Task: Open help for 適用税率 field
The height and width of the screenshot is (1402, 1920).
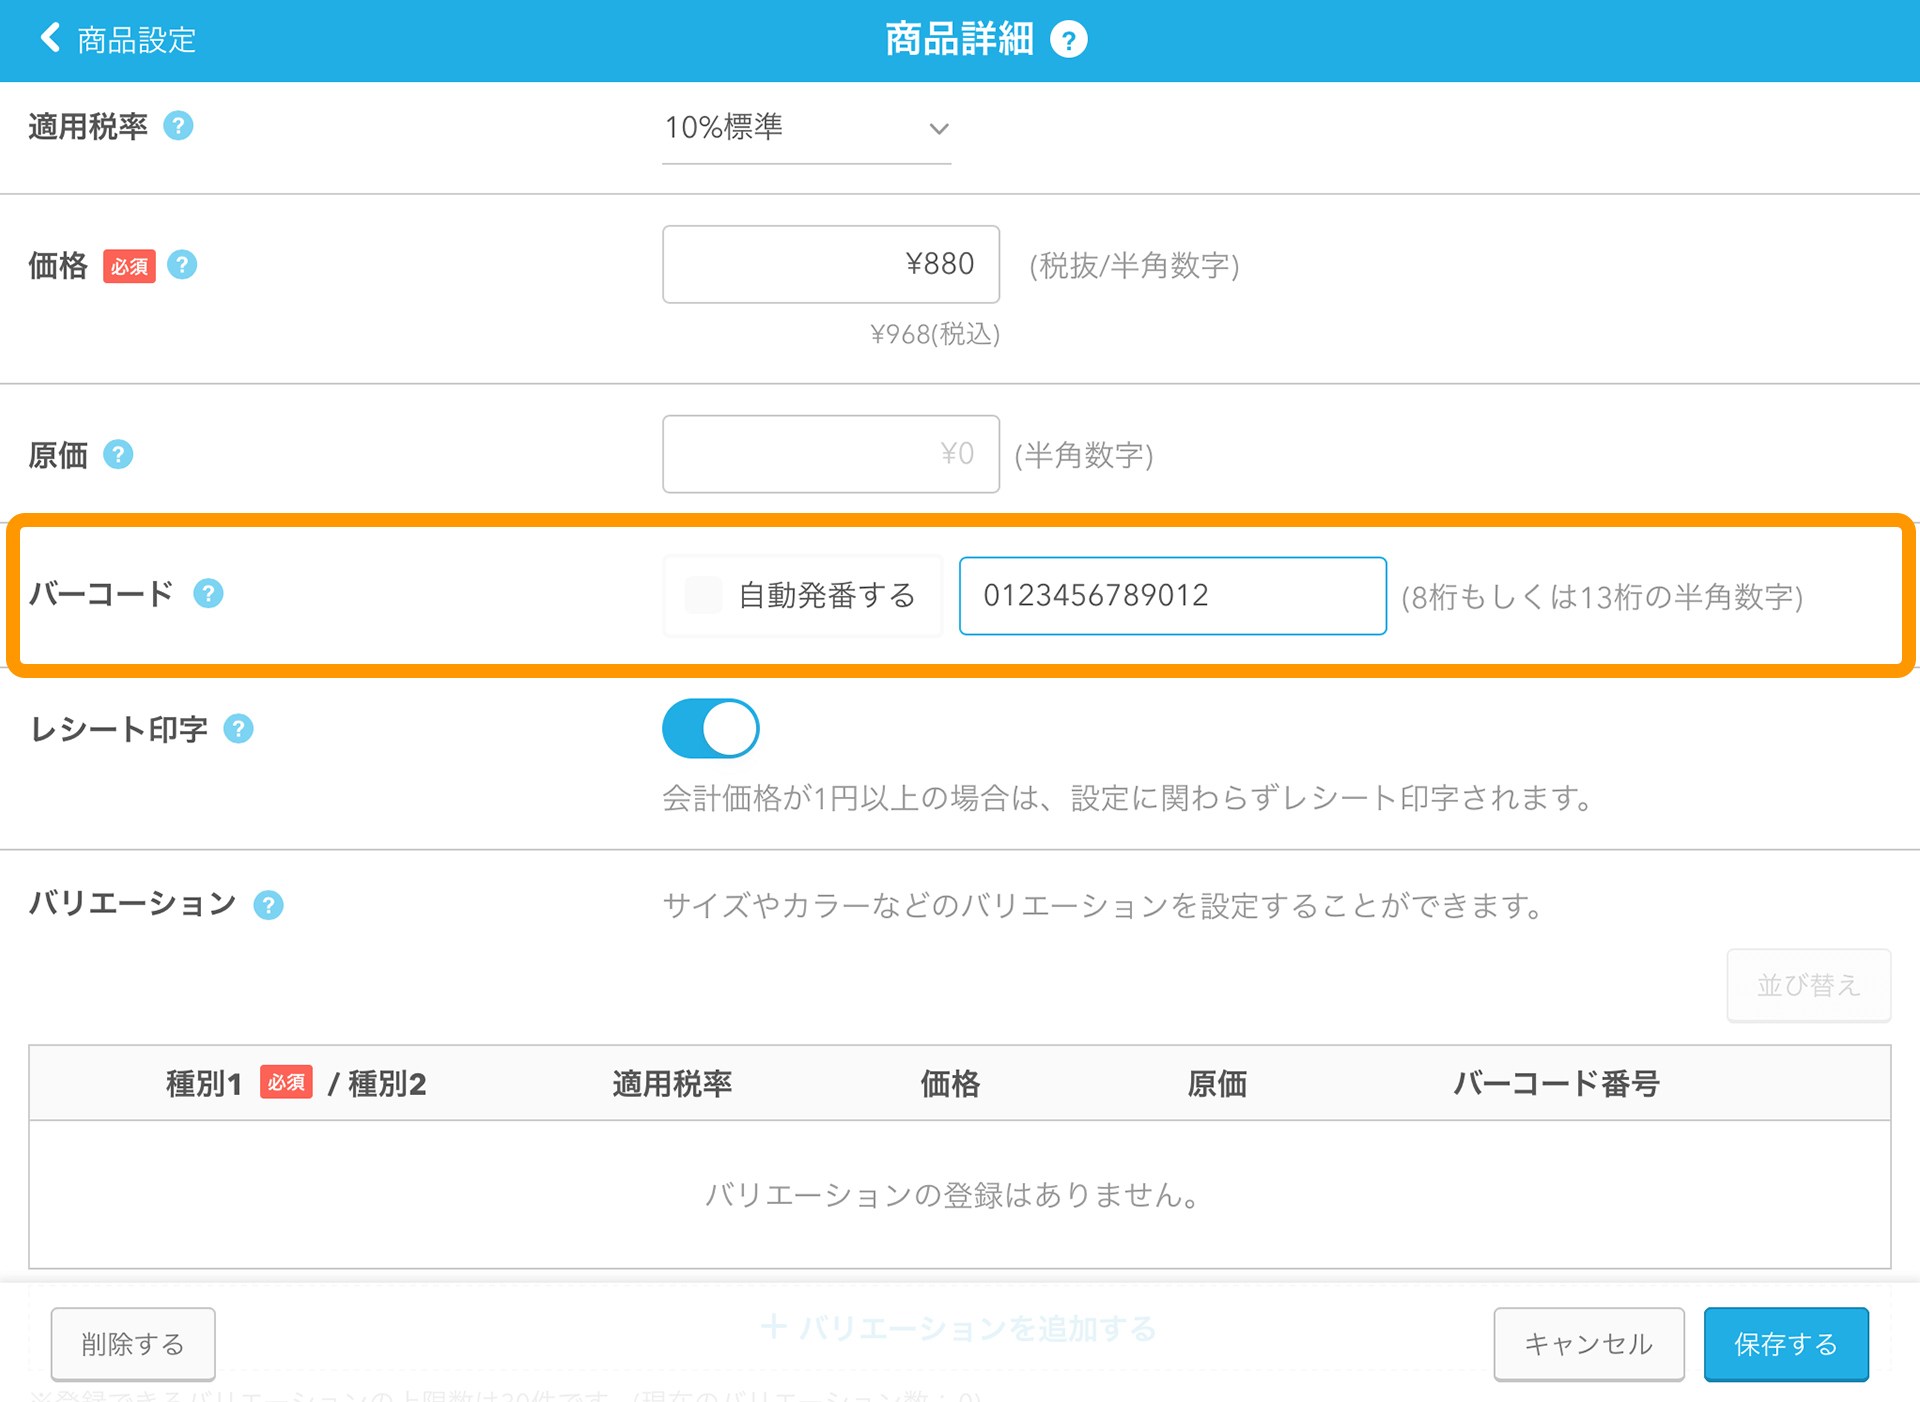Action: point(179,126)
